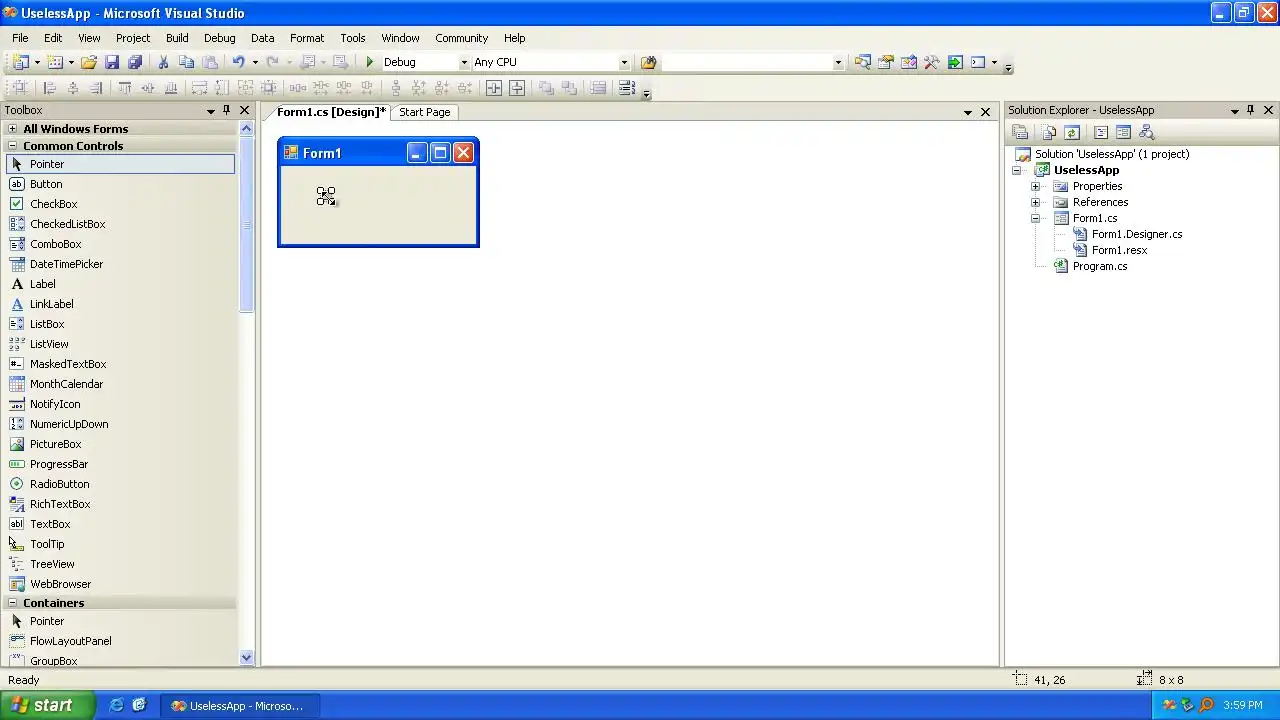Open the Format menu
This screenshot has width=1280, height=720.
(307, 38)
